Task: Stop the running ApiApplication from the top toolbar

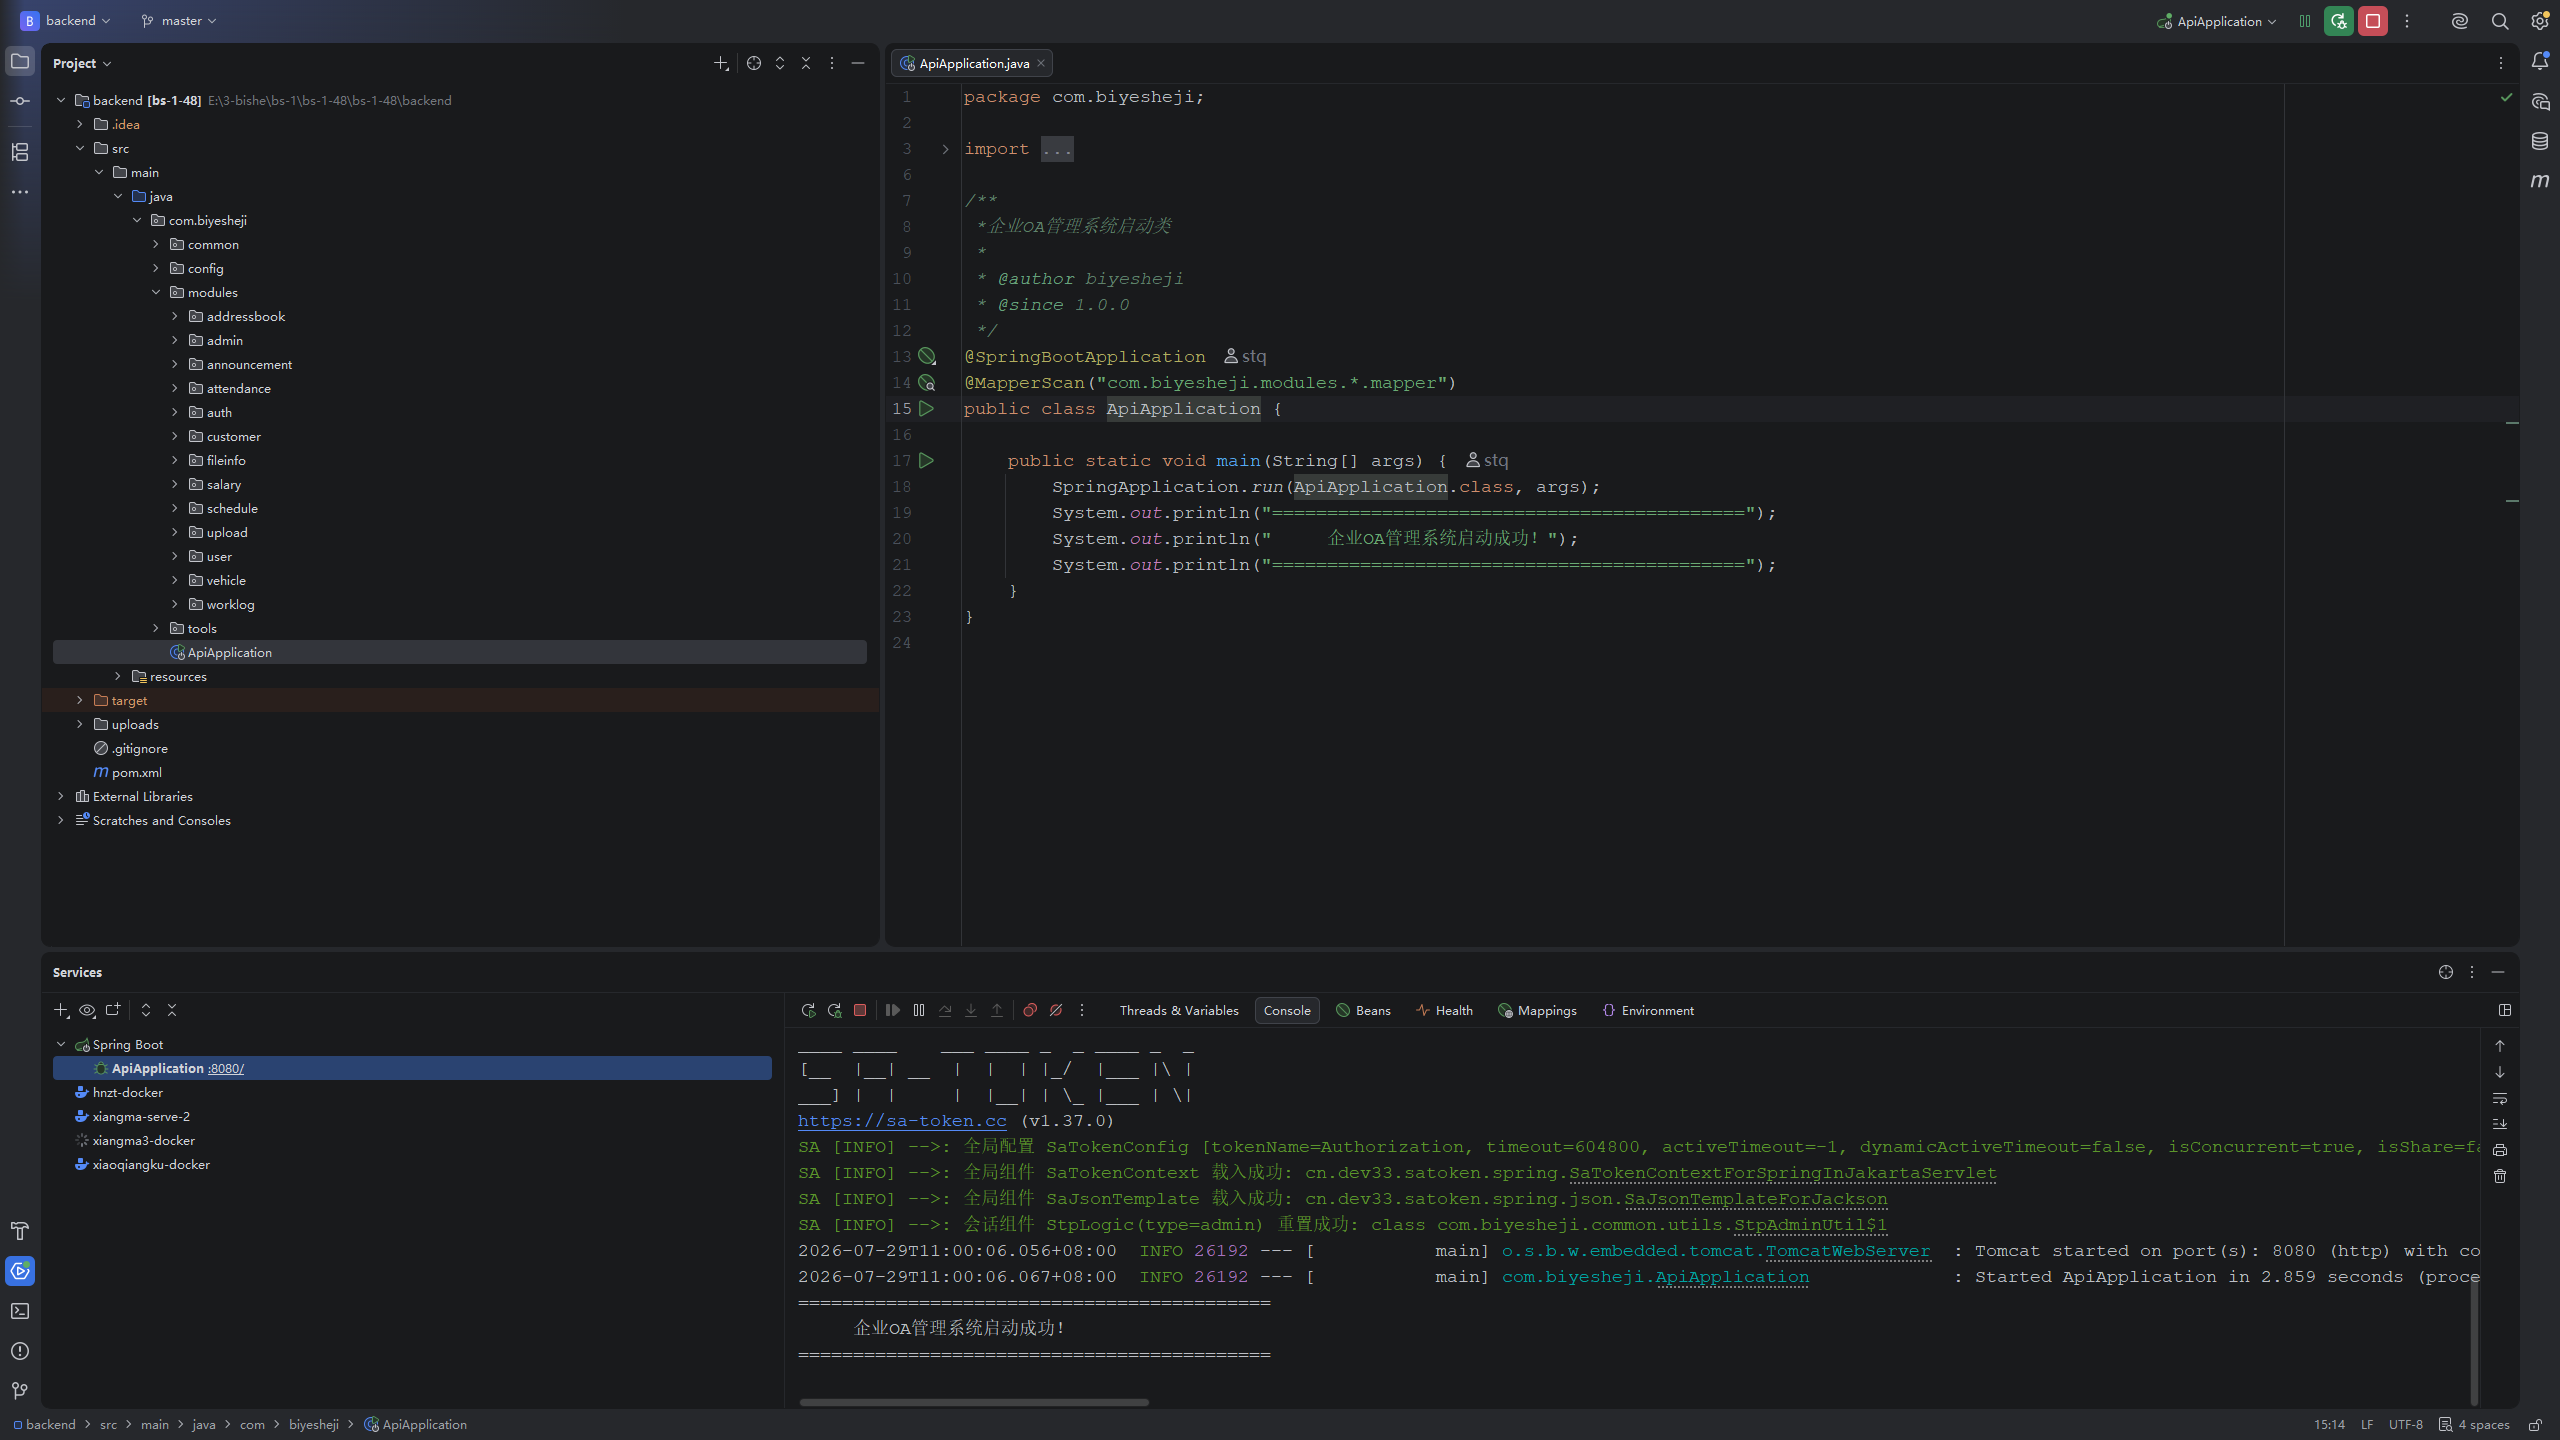Action: point(2372,21)
